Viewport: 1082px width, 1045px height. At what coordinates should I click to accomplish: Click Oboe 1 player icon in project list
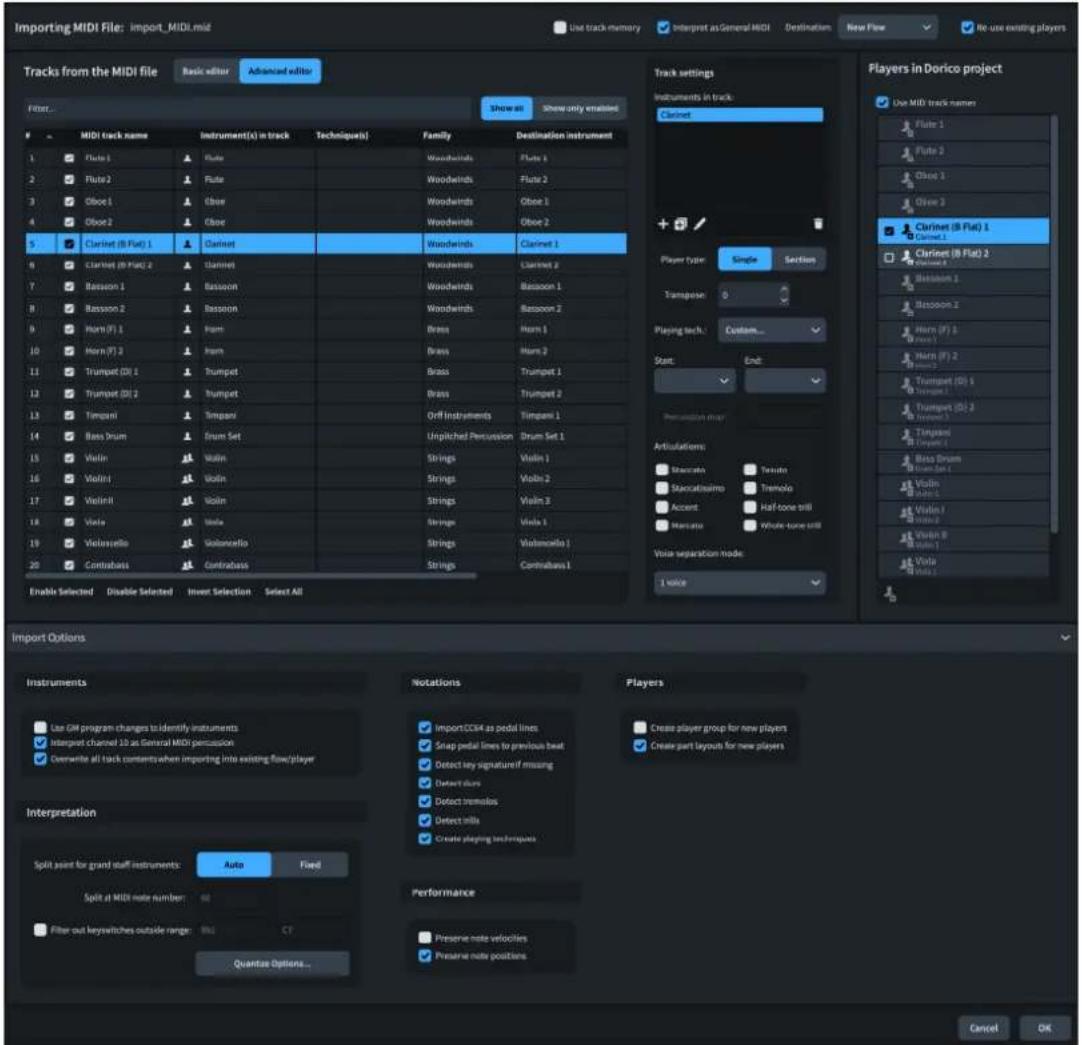[907, 179]
